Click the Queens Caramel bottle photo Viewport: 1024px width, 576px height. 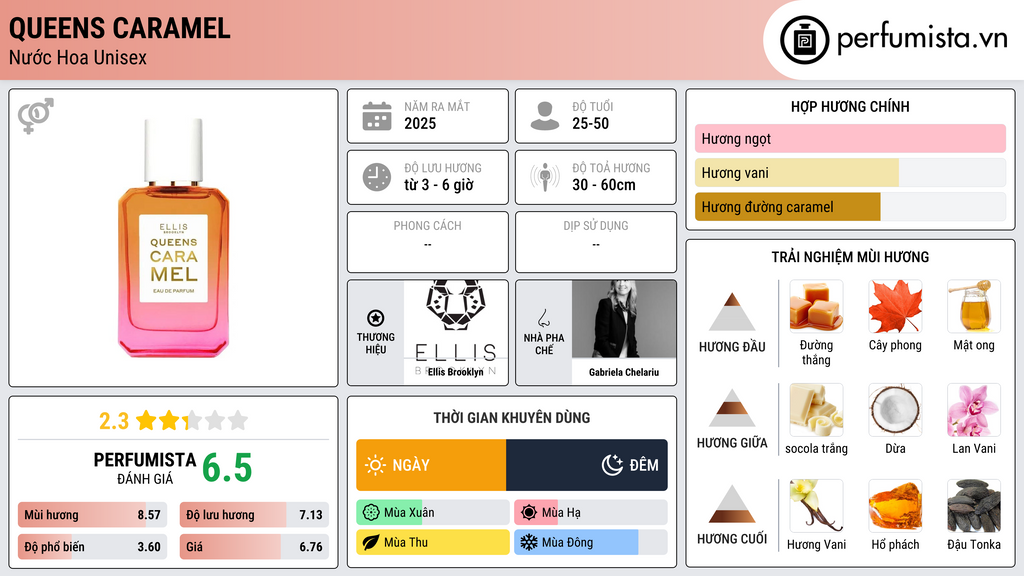(173, 238)
